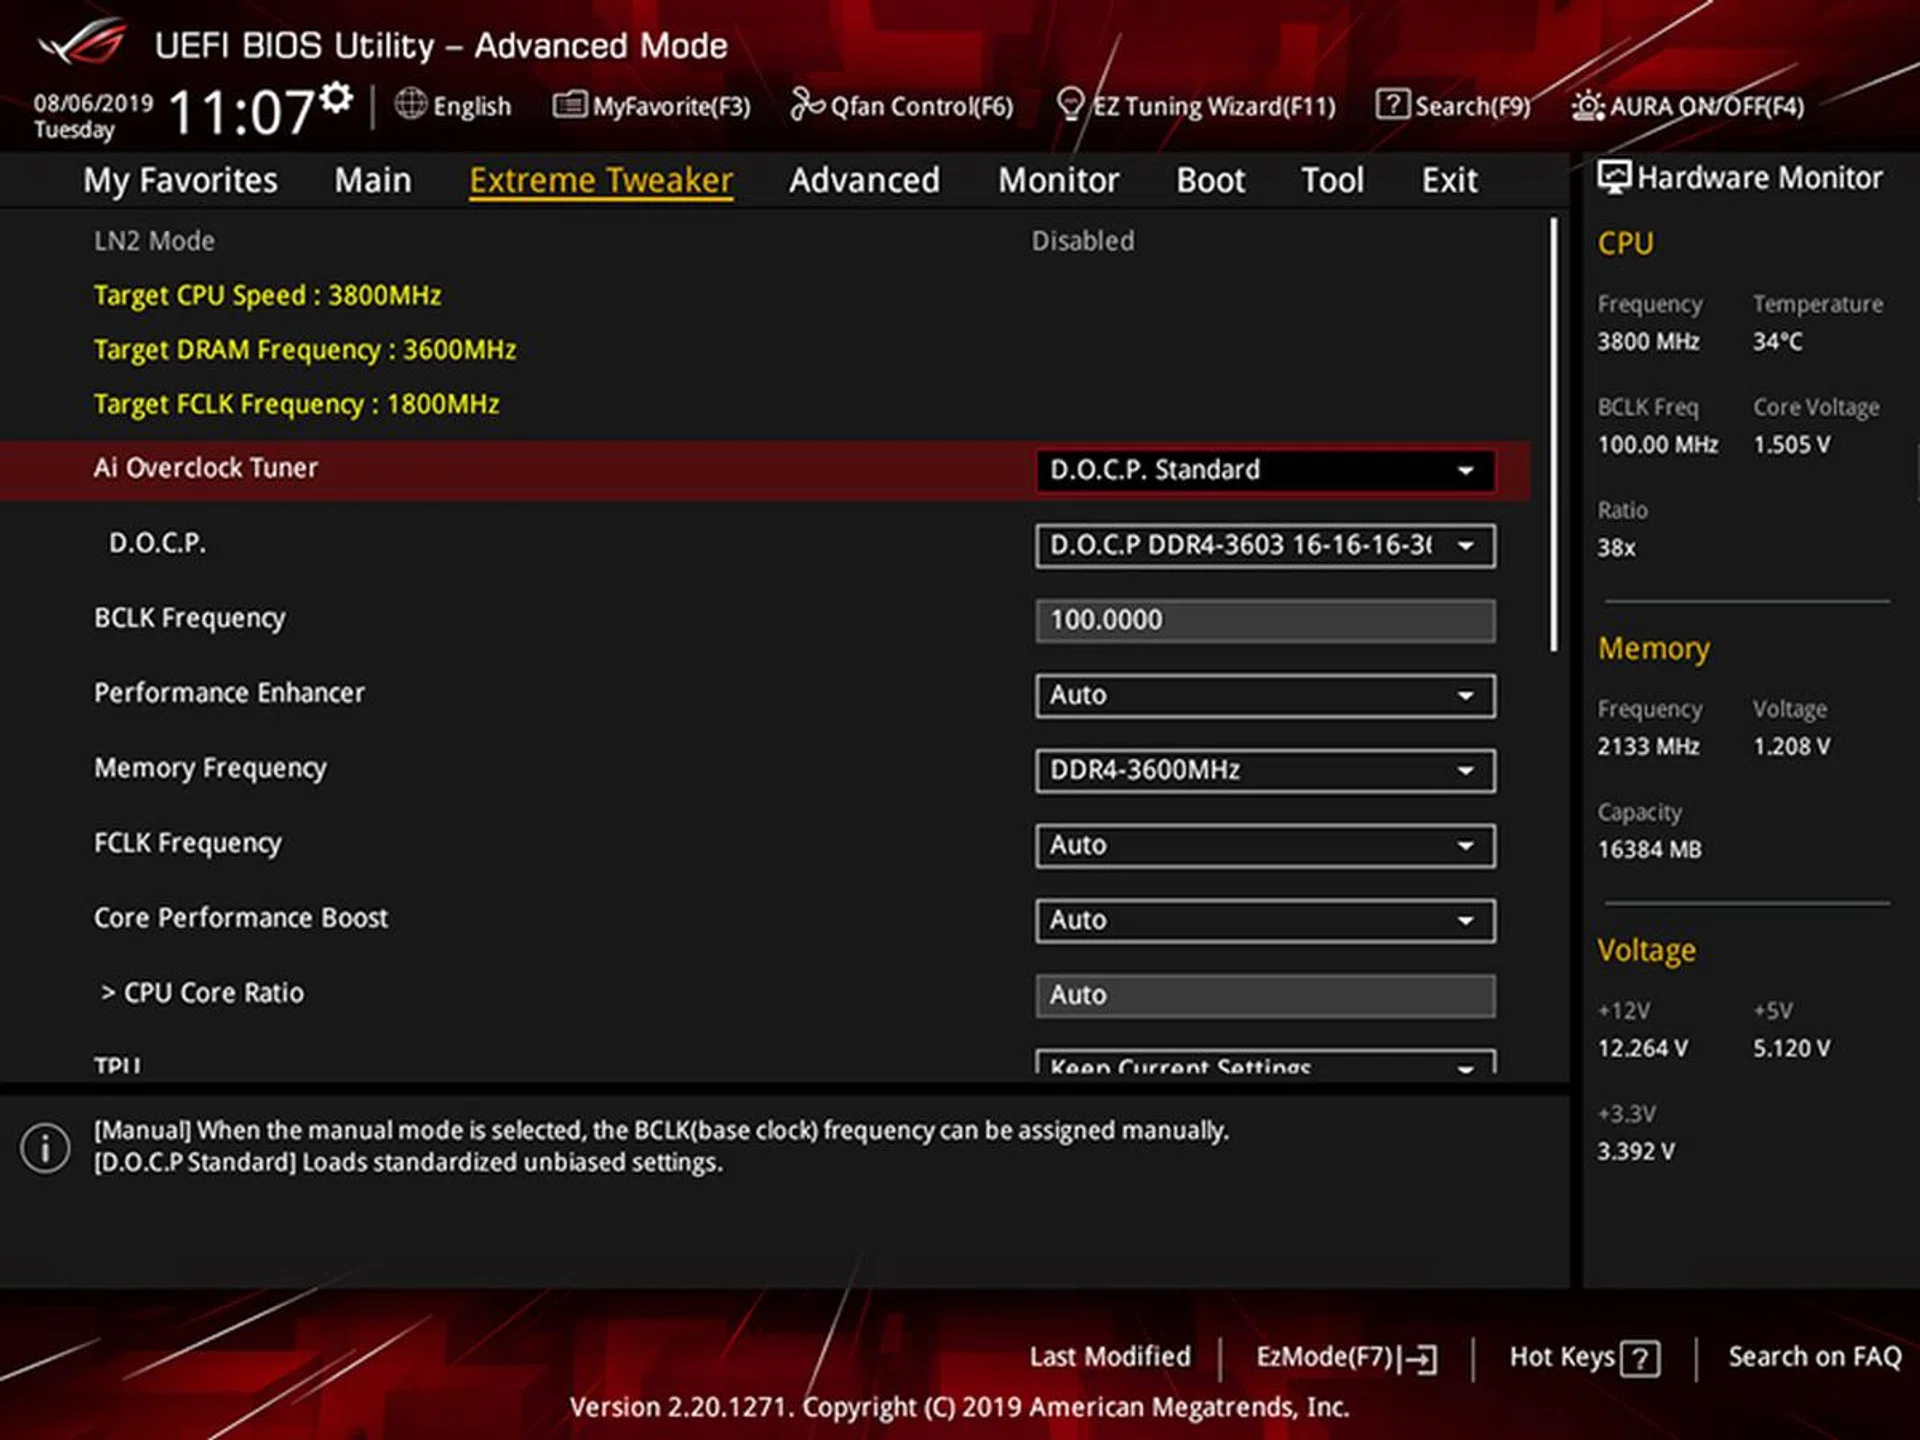Enable Core Performance Boost option
The width and height of the screenshot is (1920, 1440).
pyautogui.click(x=1264, y=920)
